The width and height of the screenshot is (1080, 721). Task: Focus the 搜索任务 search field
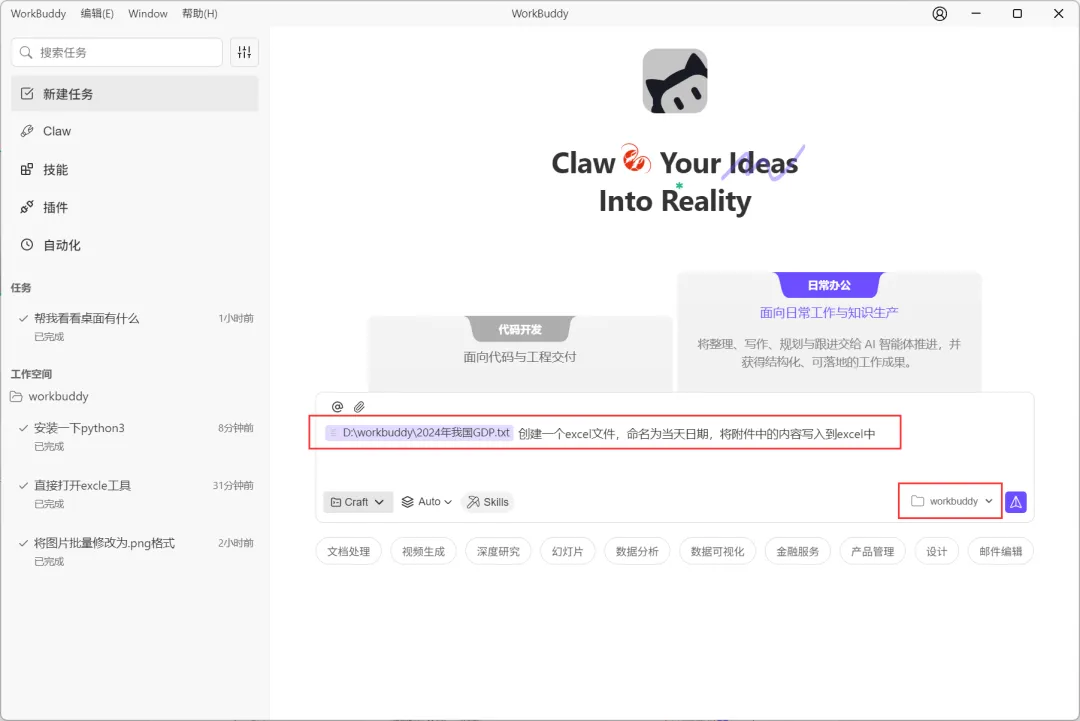117,52
